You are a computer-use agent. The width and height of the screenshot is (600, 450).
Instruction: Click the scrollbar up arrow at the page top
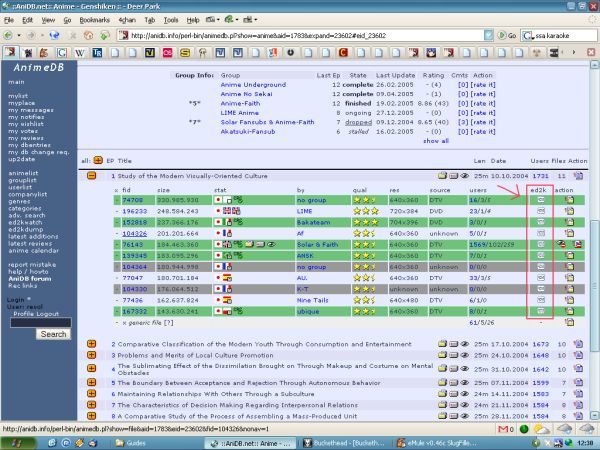coord(594,65)
